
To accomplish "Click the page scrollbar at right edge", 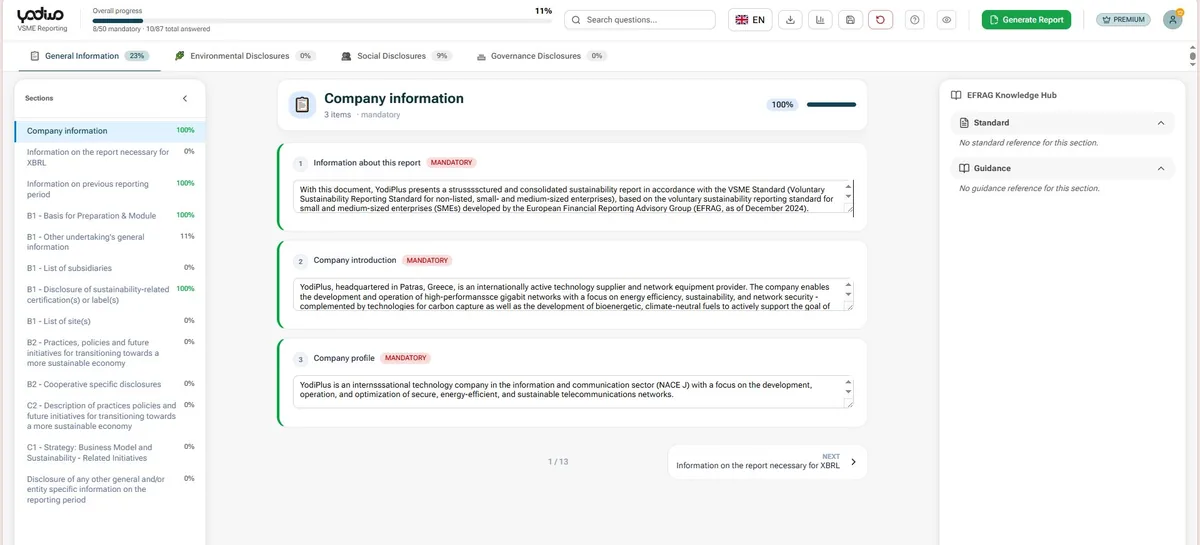I will [1193, 57].
